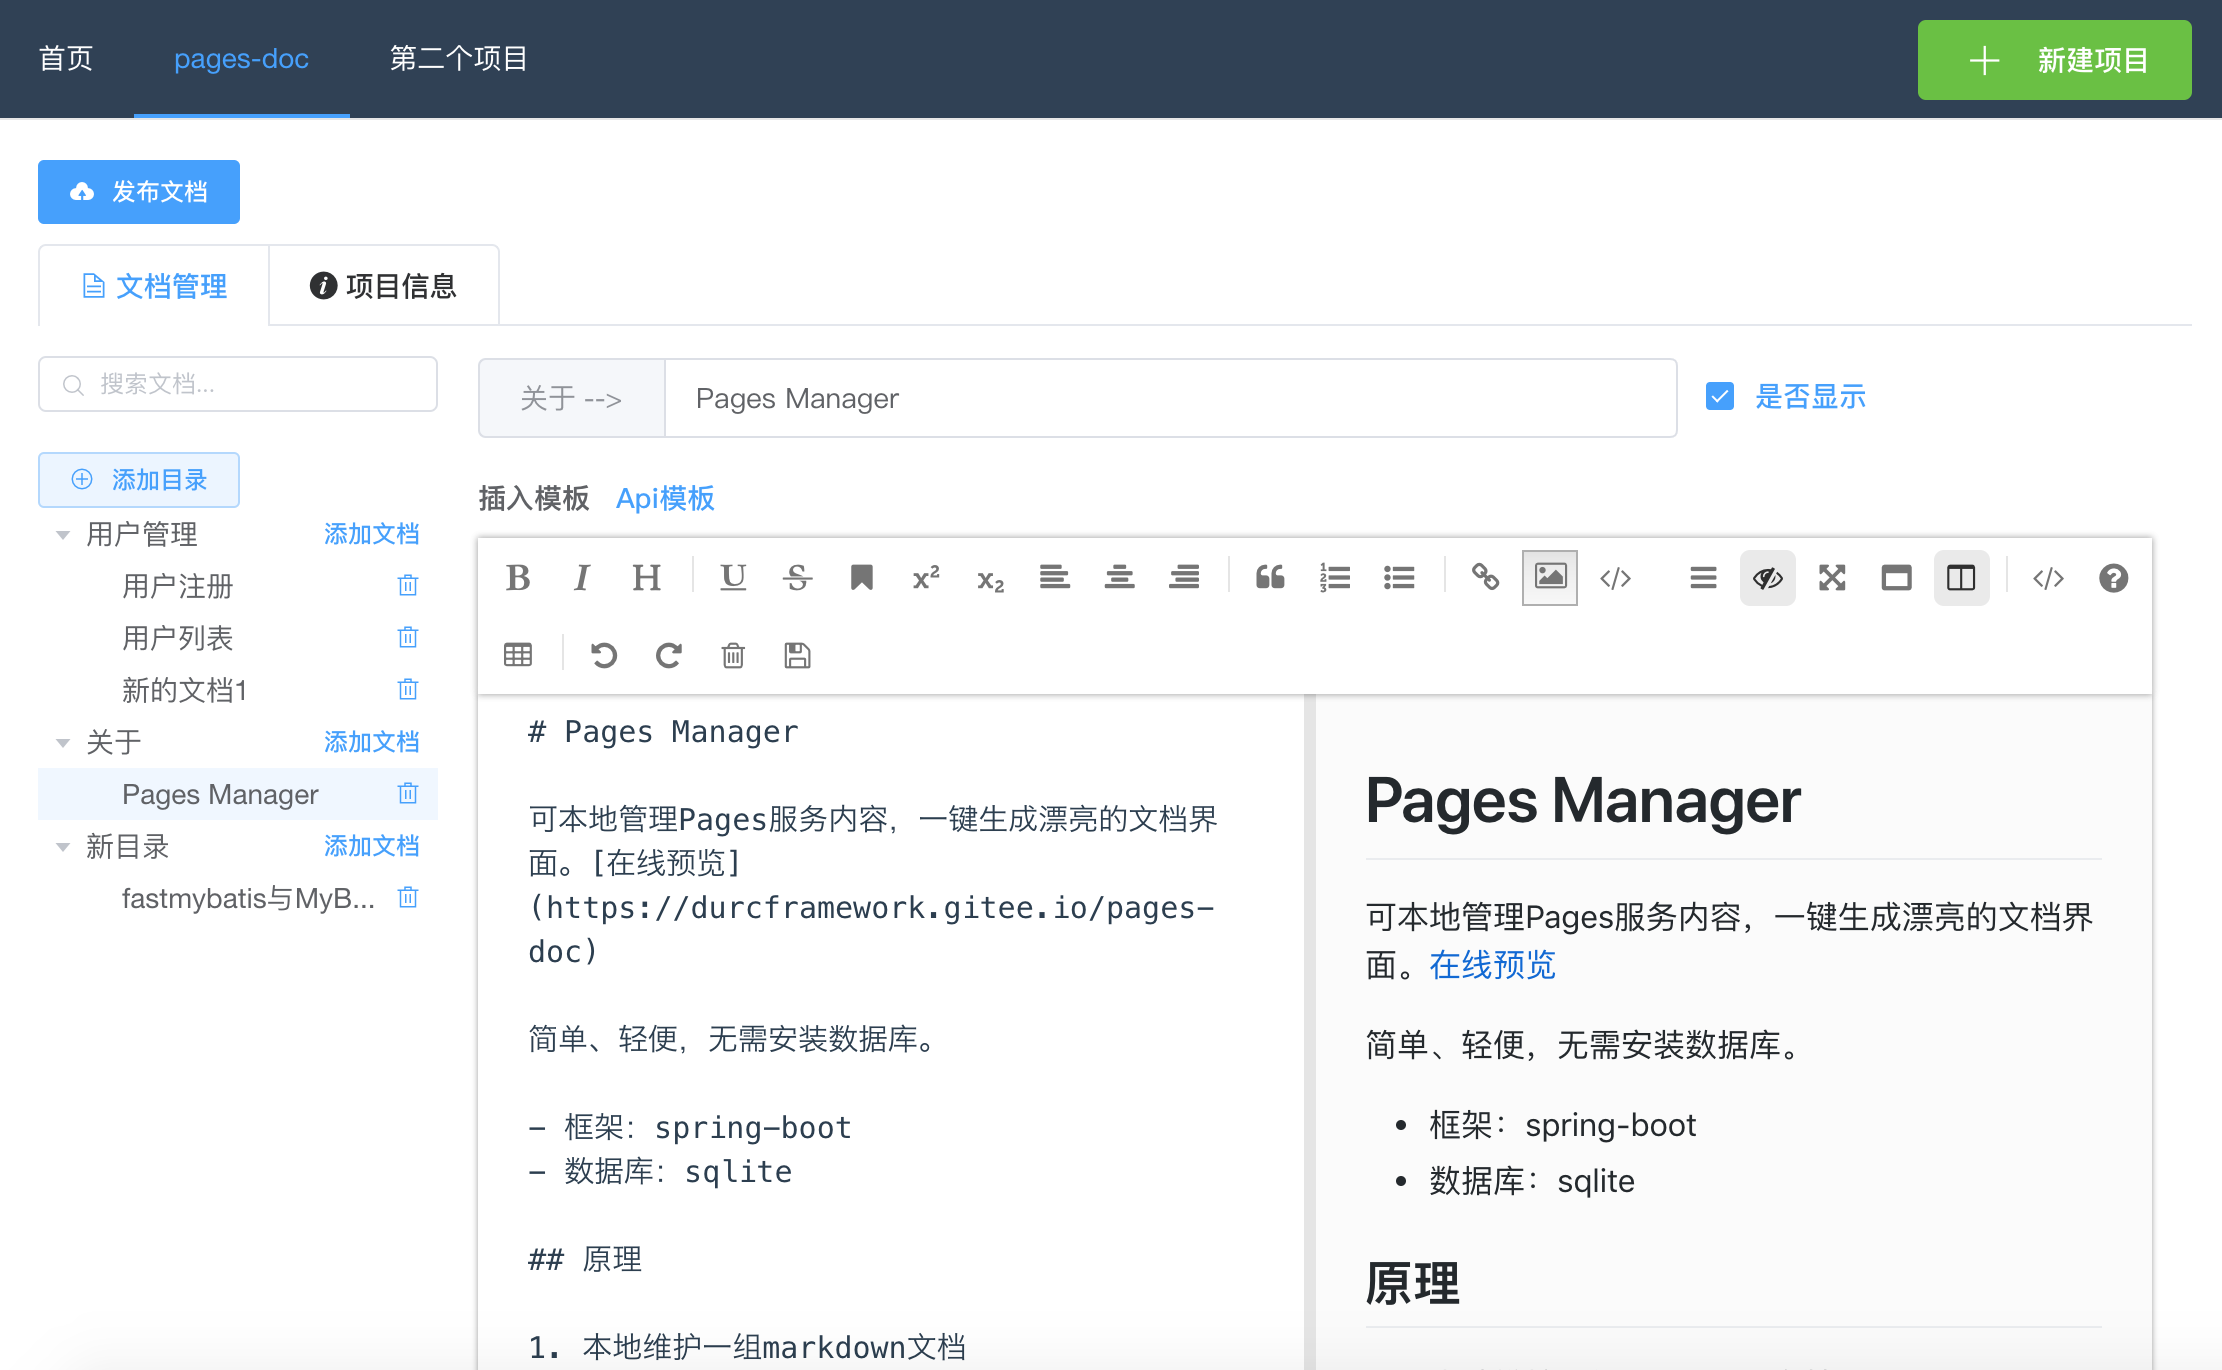Switch to 第二个项目 tab
Image resolution: width=2222 pixels, height=1370 pixels.
(459, 58)
